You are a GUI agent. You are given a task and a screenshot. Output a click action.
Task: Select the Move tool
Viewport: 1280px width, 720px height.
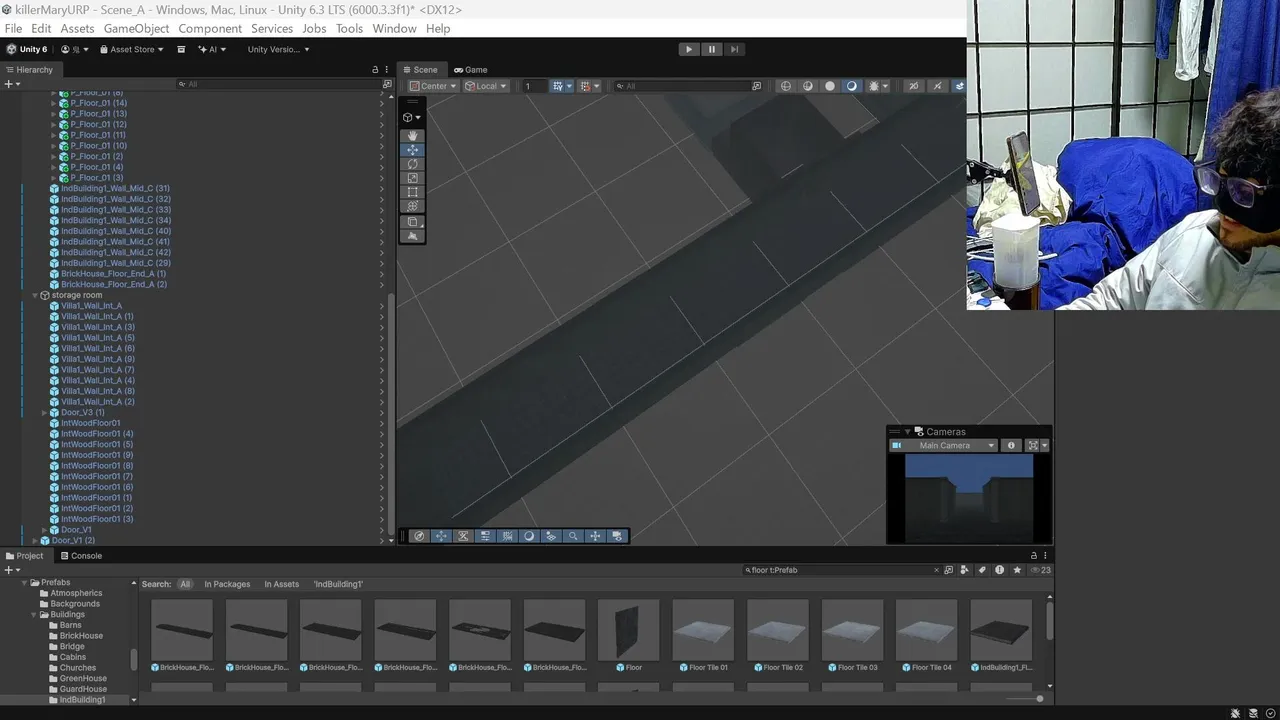click(x=412, y=150)
